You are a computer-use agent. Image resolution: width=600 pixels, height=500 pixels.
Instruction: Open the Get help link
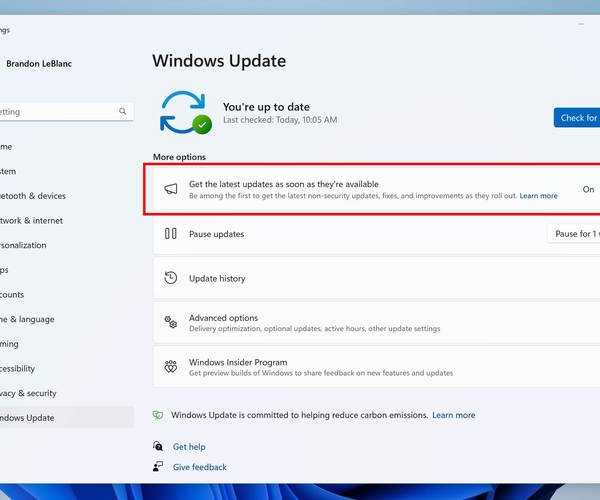pos(189,447)
